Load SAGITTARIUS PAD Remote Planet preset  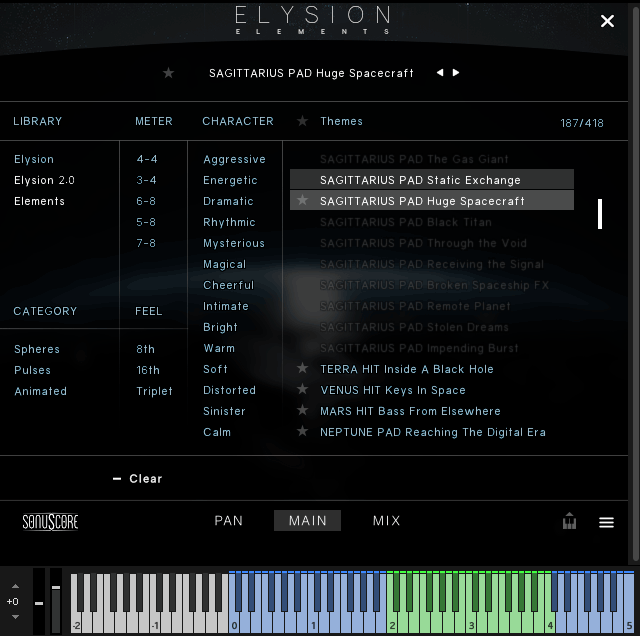pyautogui.click(x=415, y=306)
